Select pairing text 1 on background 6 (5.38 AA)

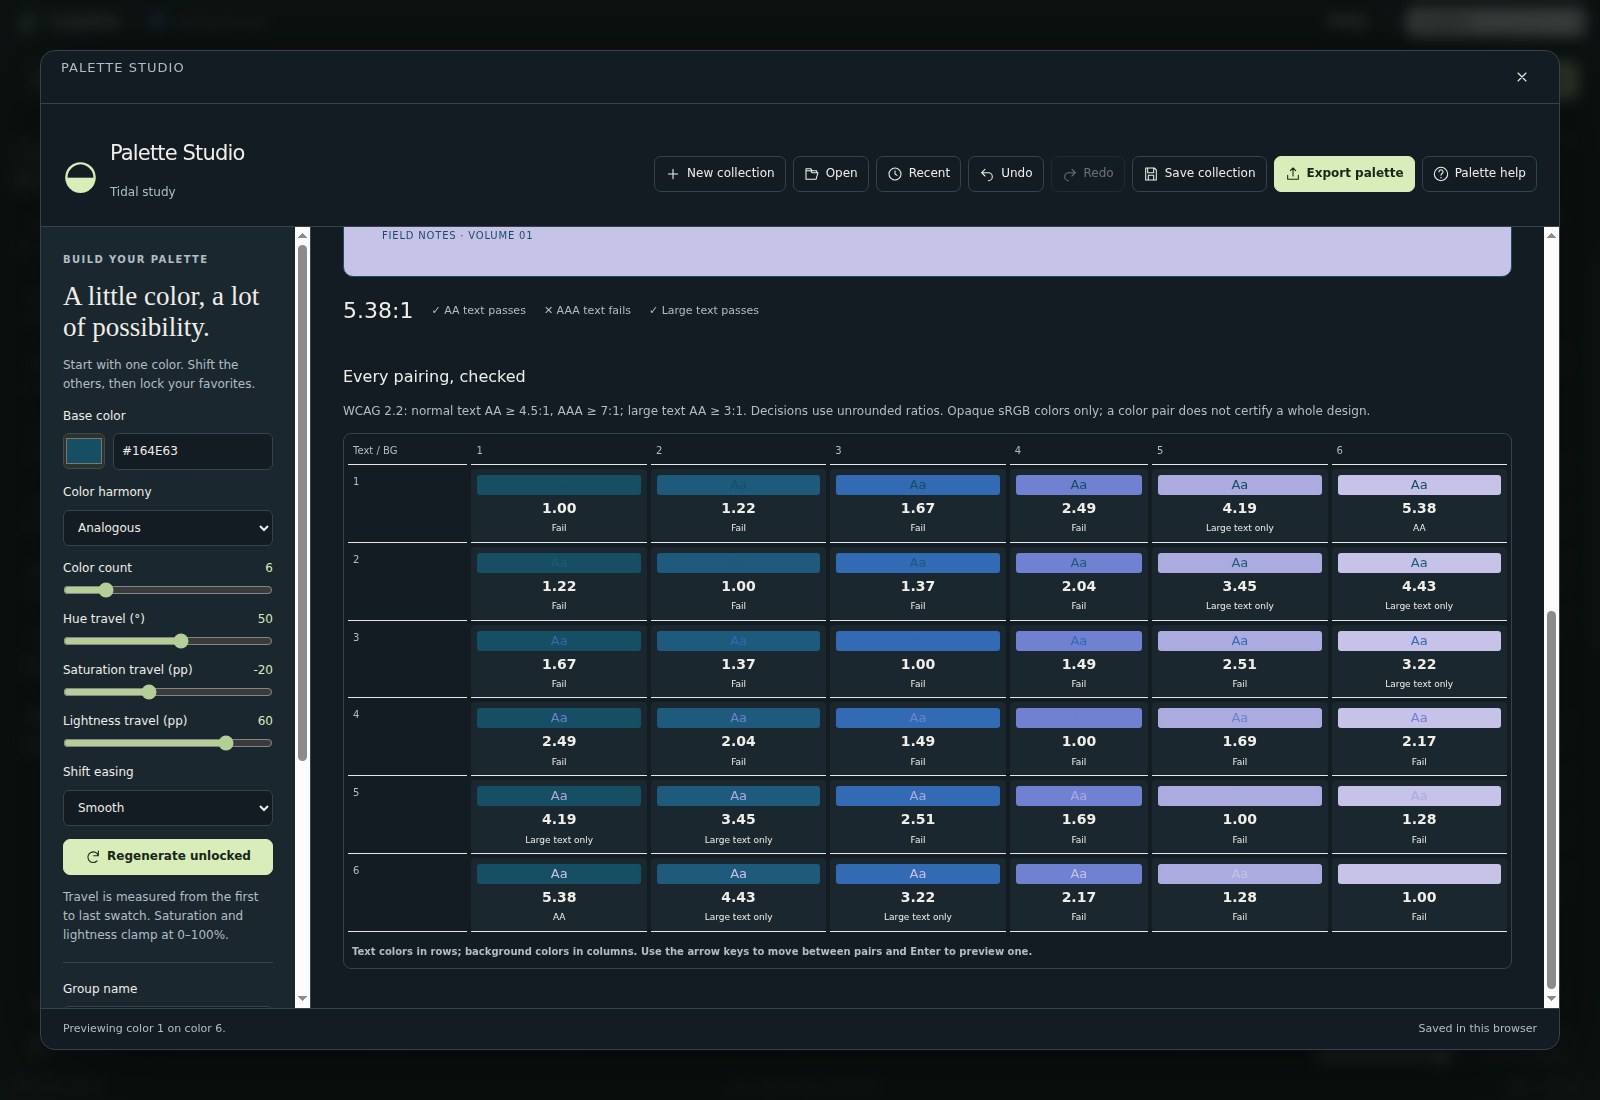(1419, 505)
